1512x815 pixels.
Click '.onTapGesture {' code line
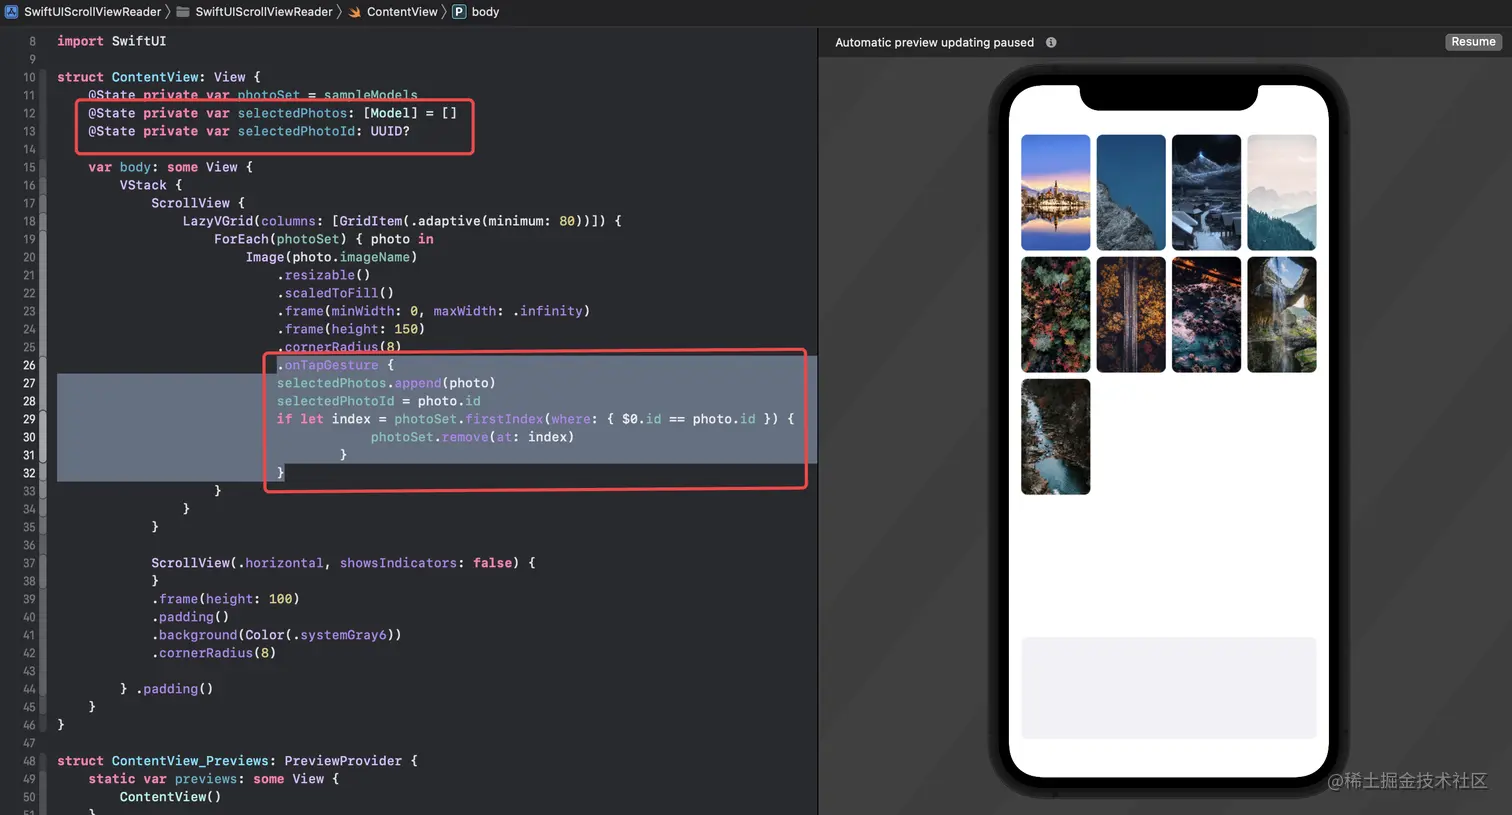(335, 365)
